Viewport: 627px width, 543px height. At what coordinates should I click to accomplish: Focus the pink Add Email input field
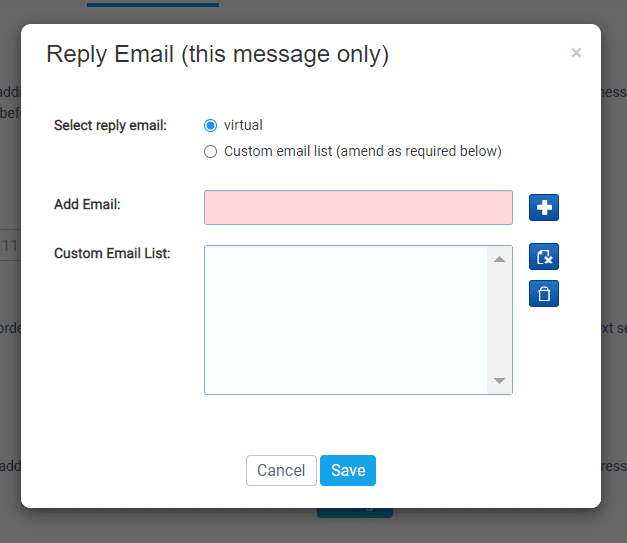pyautogui.click(x=358, y=208)
